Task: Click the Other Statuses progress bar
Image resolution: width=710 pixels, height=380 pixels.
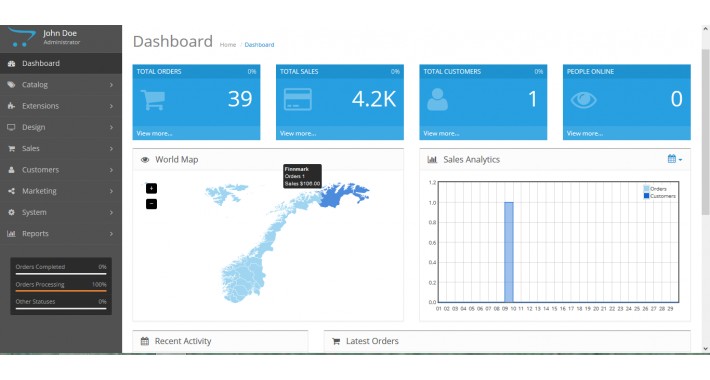Action: (61, 308)
